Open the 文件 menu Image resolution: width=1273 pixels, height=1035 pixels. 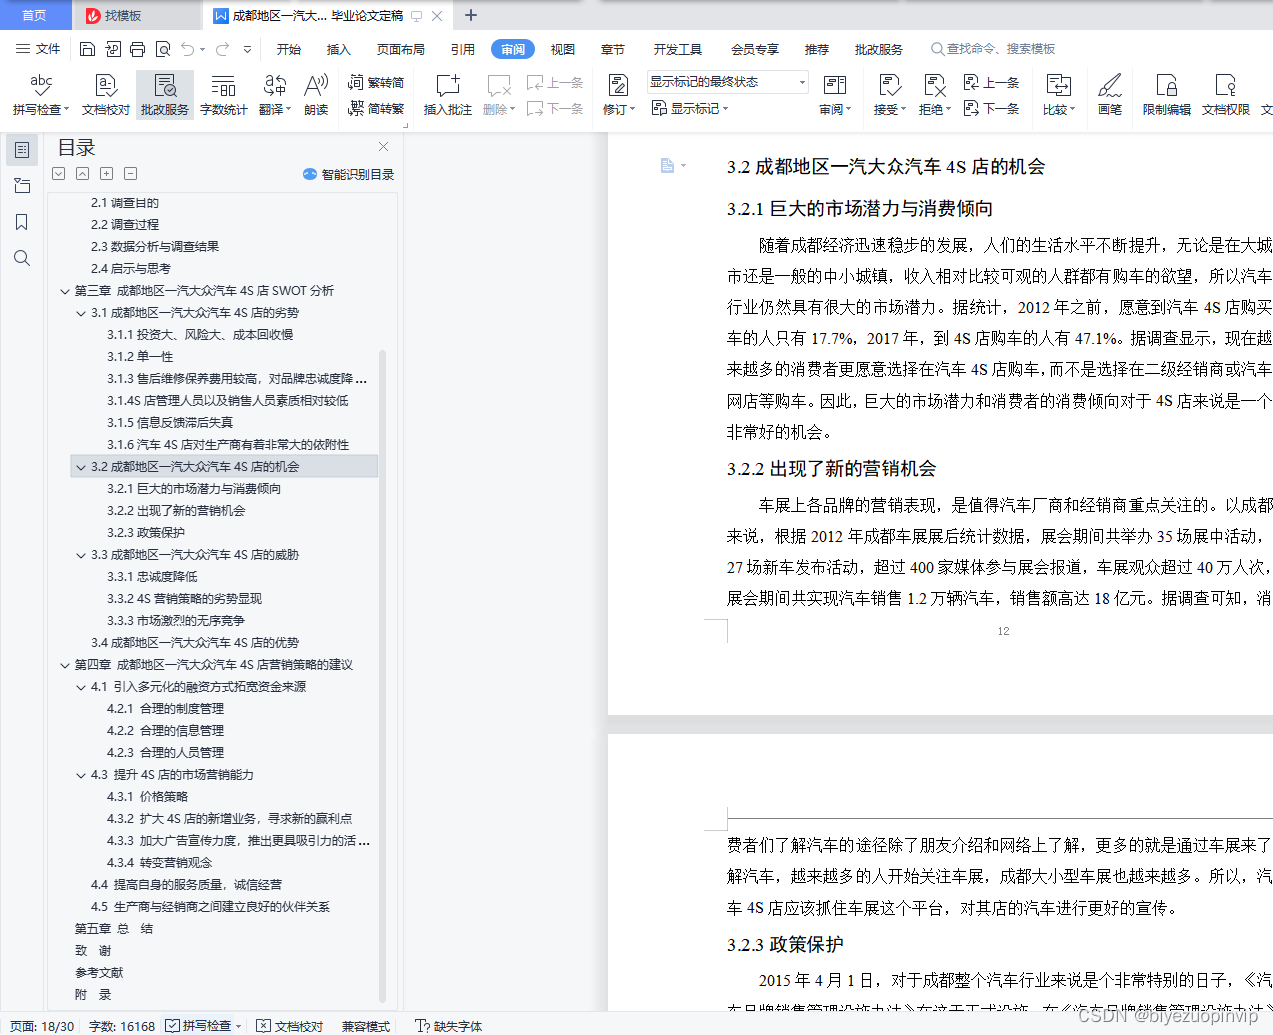coord(38,49)
